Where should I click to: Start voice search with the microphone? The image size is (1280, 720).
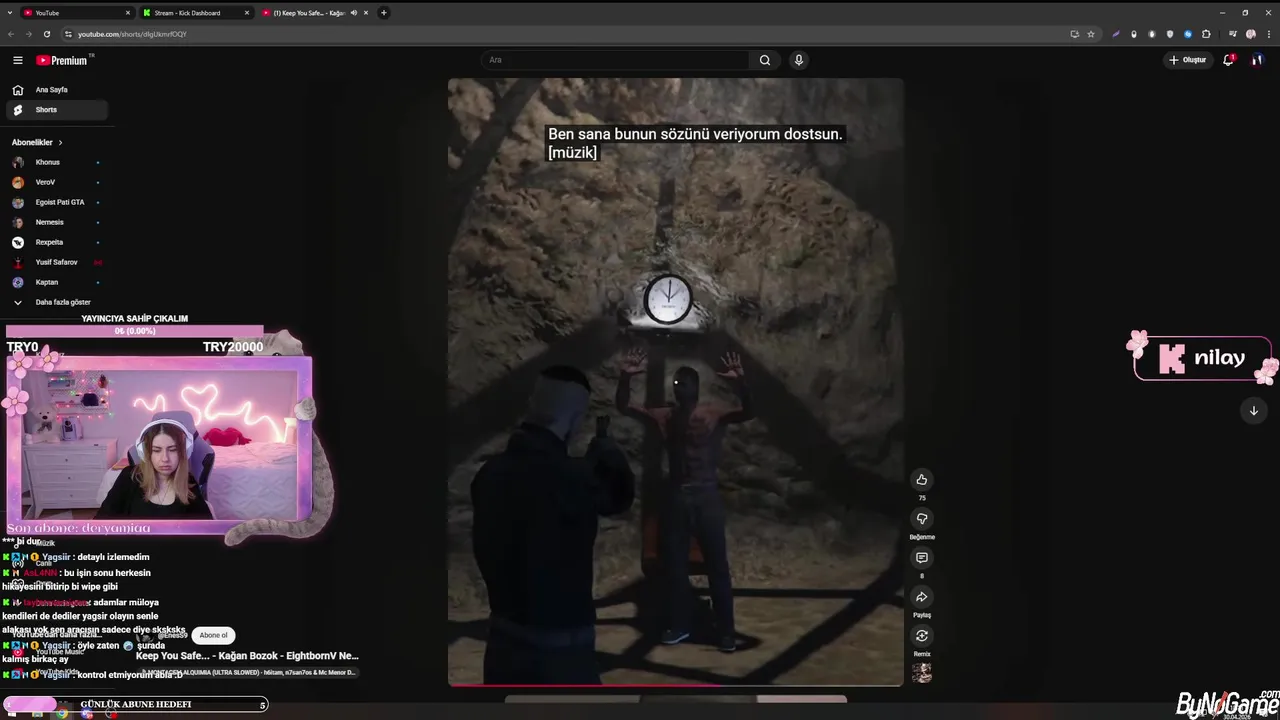coord(799,60)
